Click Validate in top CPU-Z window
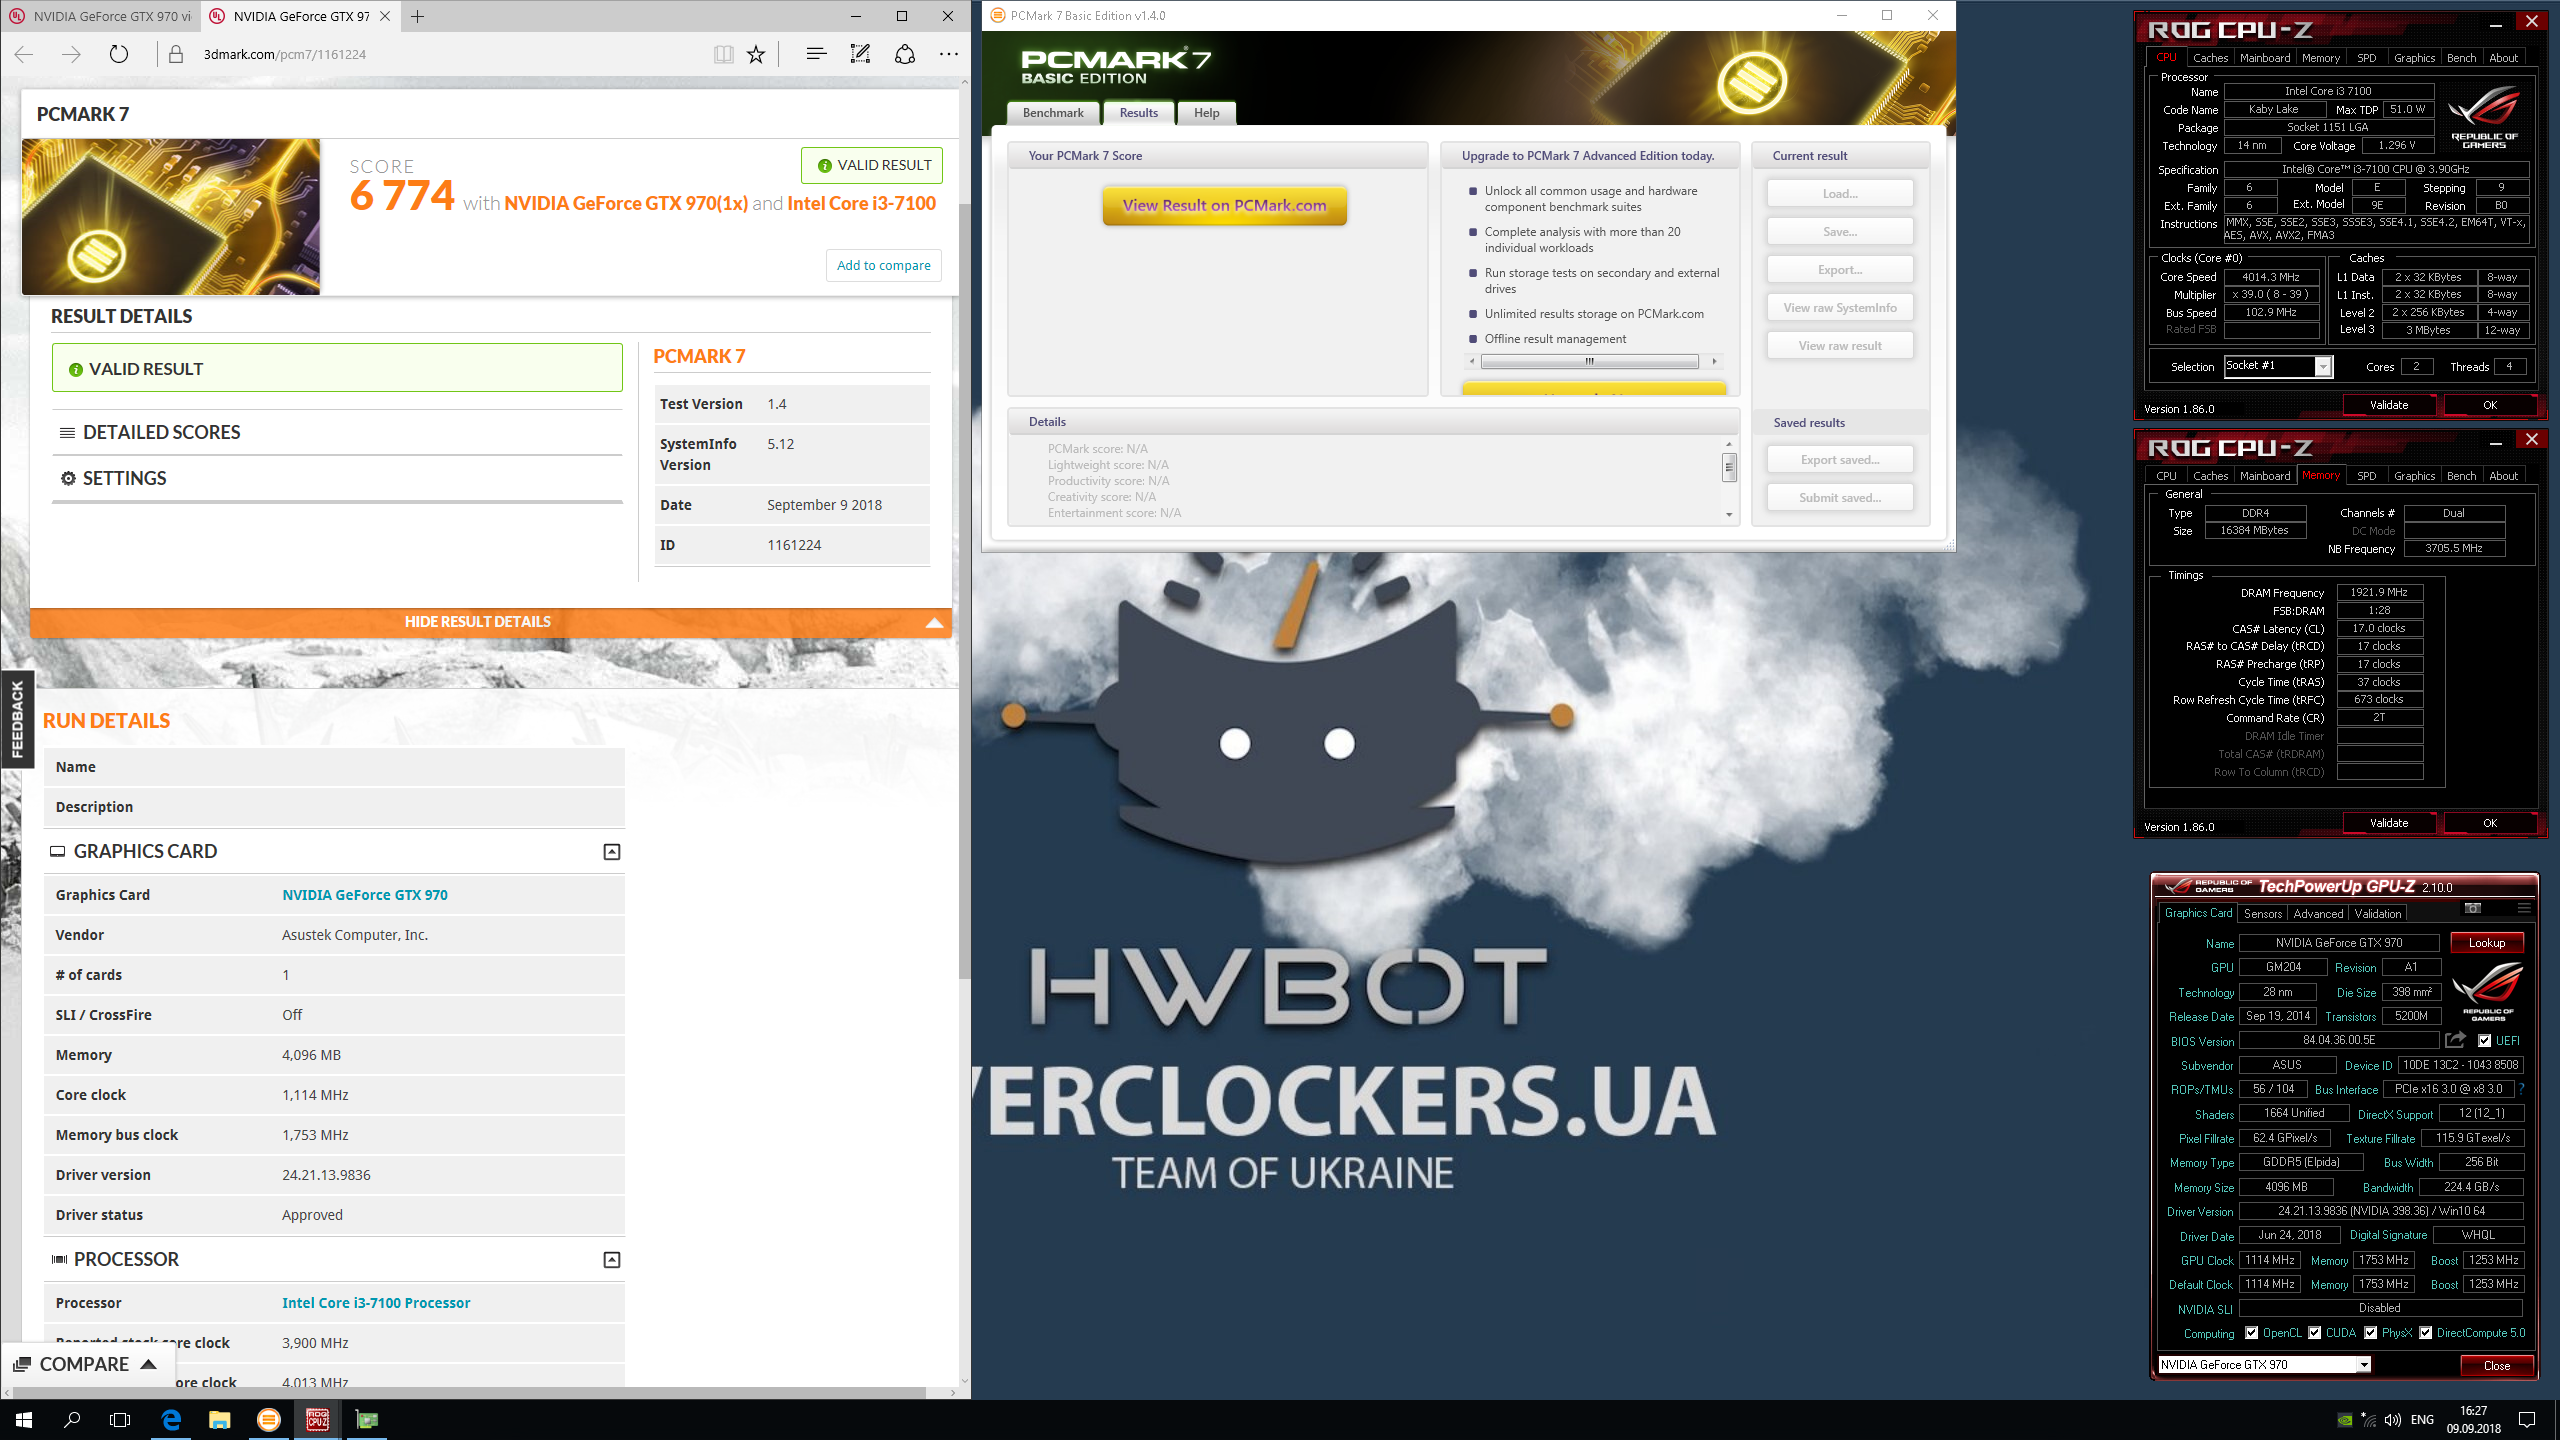This screenshot has width=2560, height=1440. click(x=2388, y=405)
